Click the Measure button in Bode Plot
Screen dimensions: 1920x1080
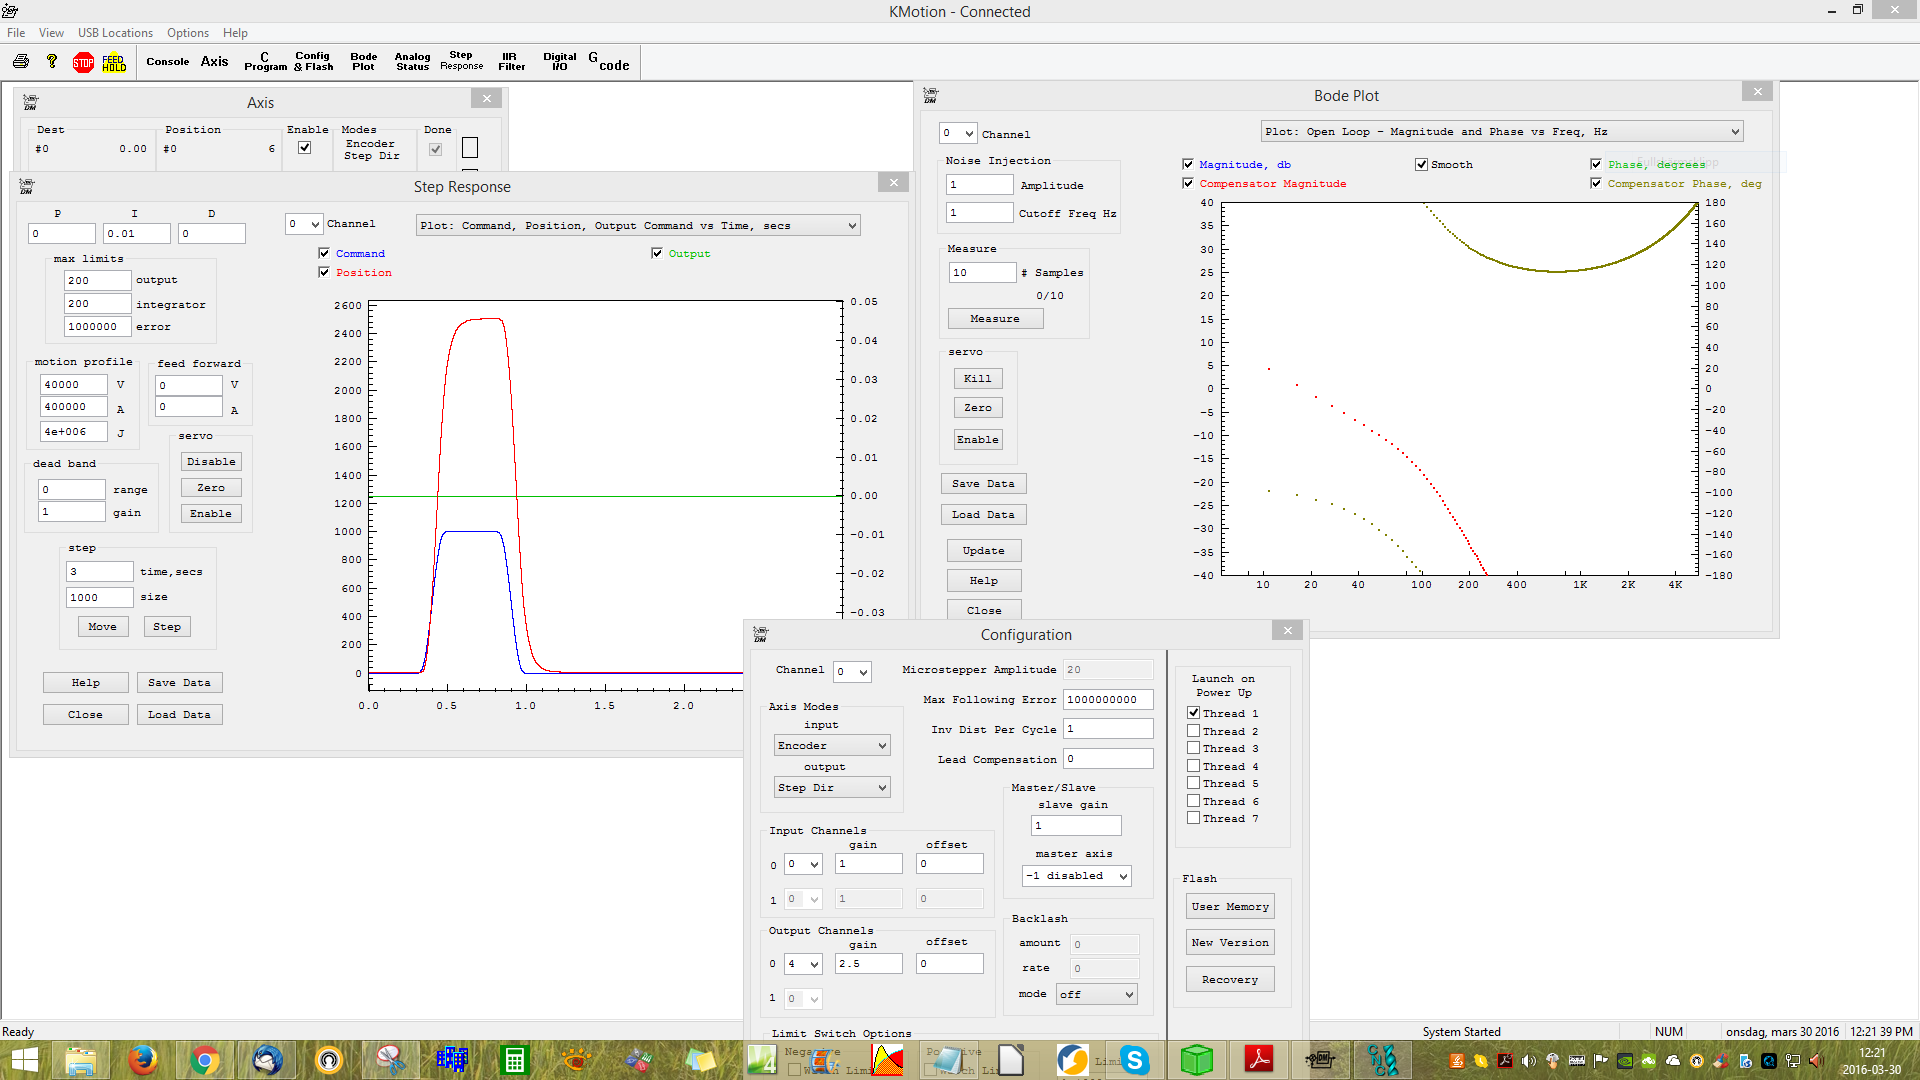[995, 319]
